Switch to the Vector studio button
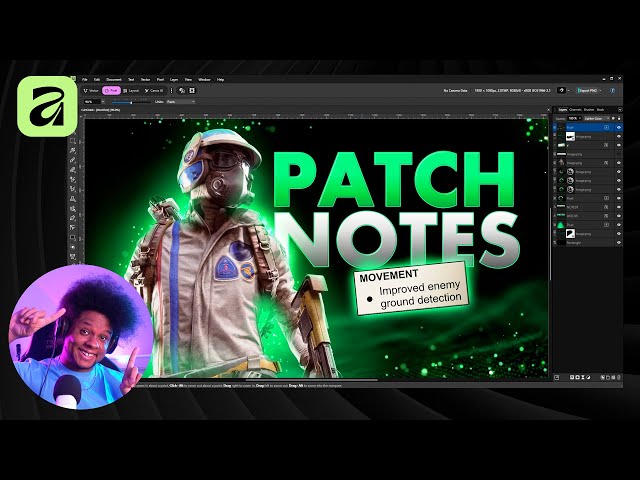This screenshot has width=640, height=480. [x=91, y=91]
